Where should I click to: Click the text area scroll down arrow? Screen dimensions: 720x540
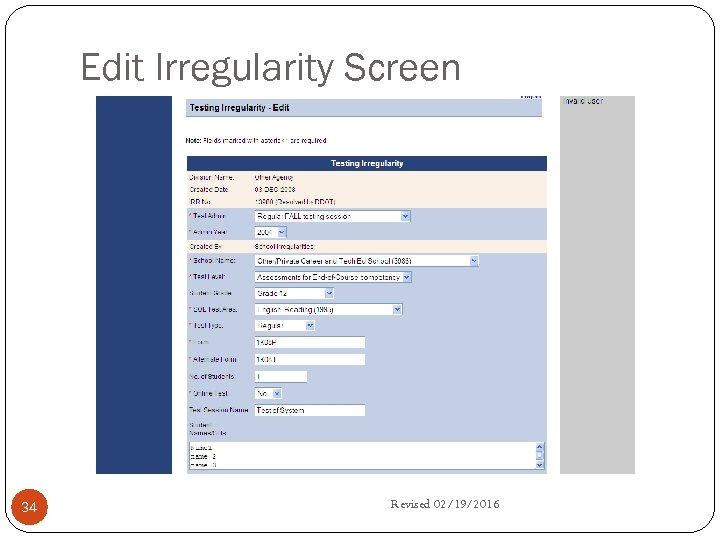coord(540,465)
